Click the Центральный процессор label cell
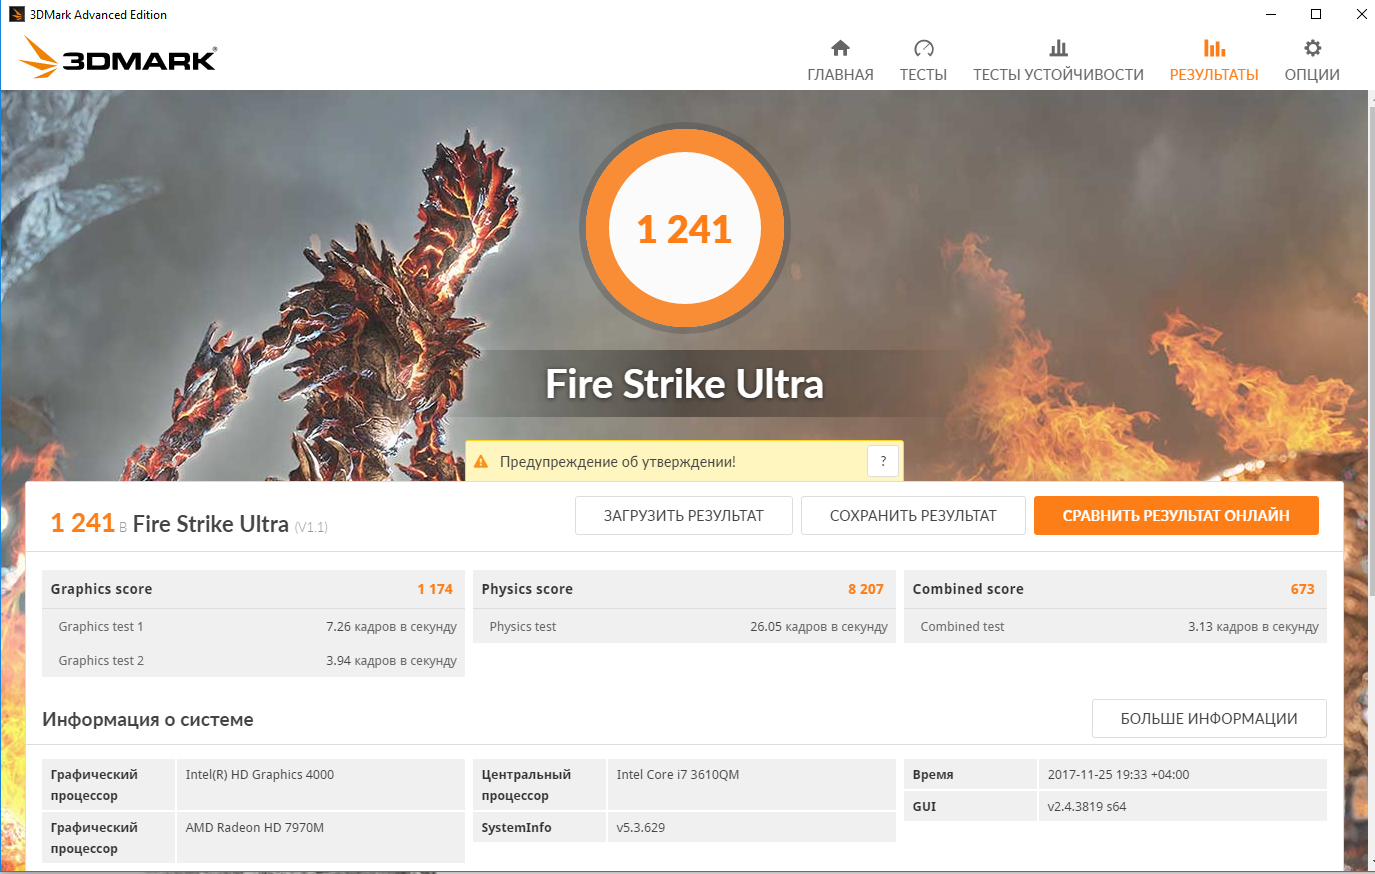The width and height of the screenshot is (1375, 874). click(540, 785)
